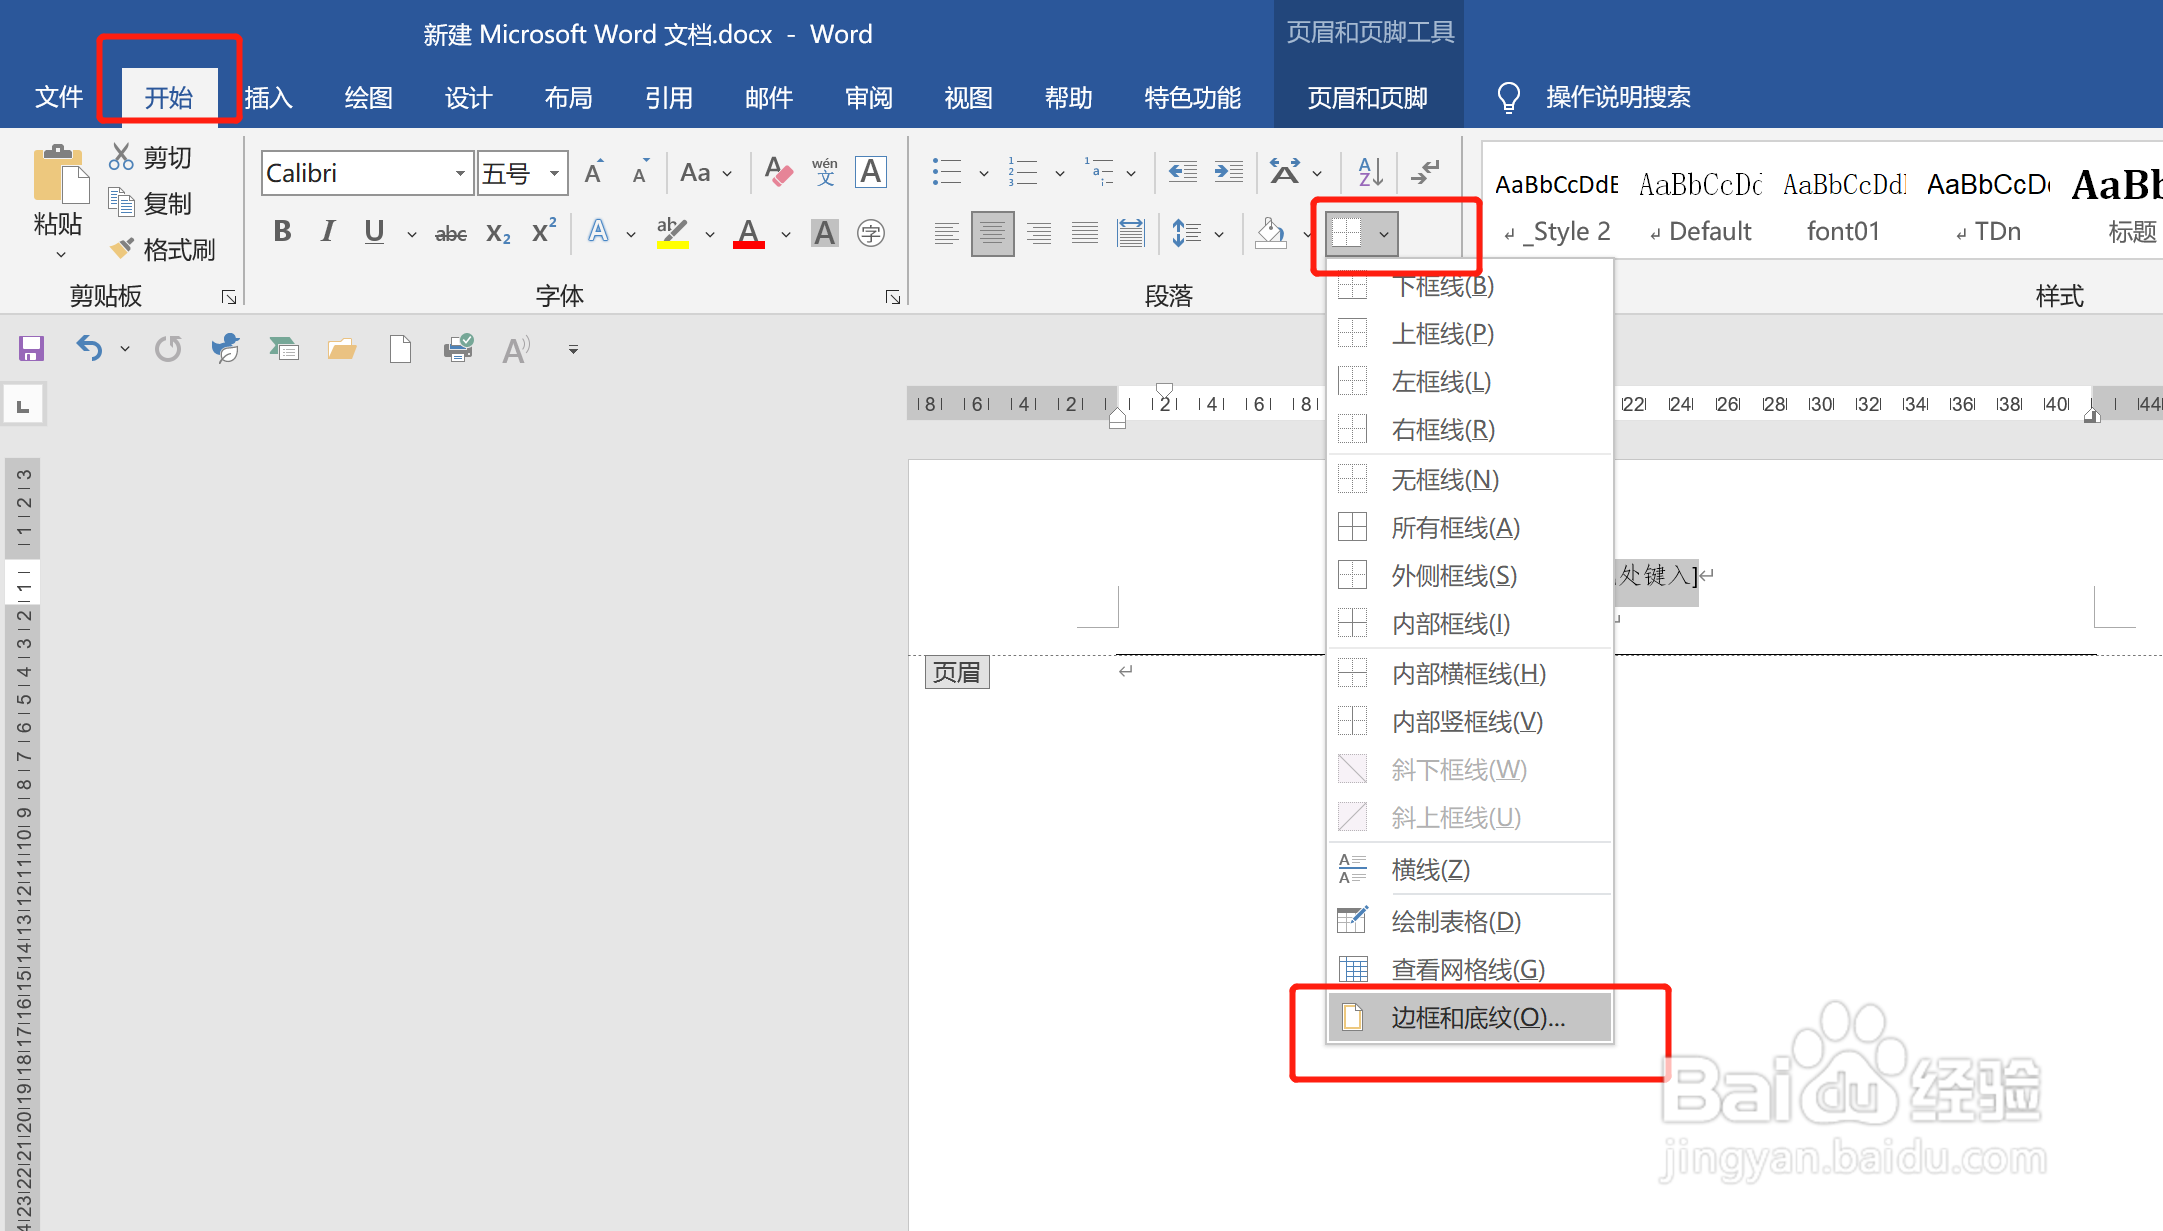Click the Open folder quick-access icon
2163x1231 pixels.
342,348
